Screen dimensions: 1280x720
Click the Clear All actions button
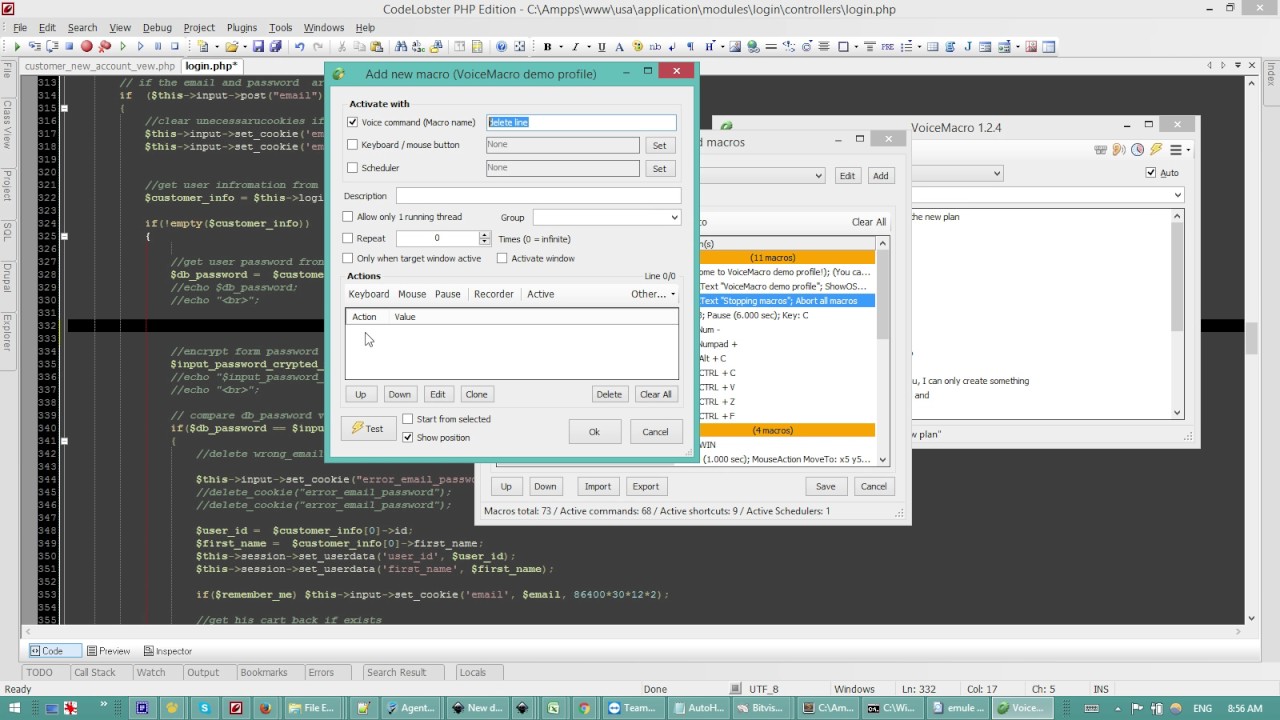pos(655,394)
